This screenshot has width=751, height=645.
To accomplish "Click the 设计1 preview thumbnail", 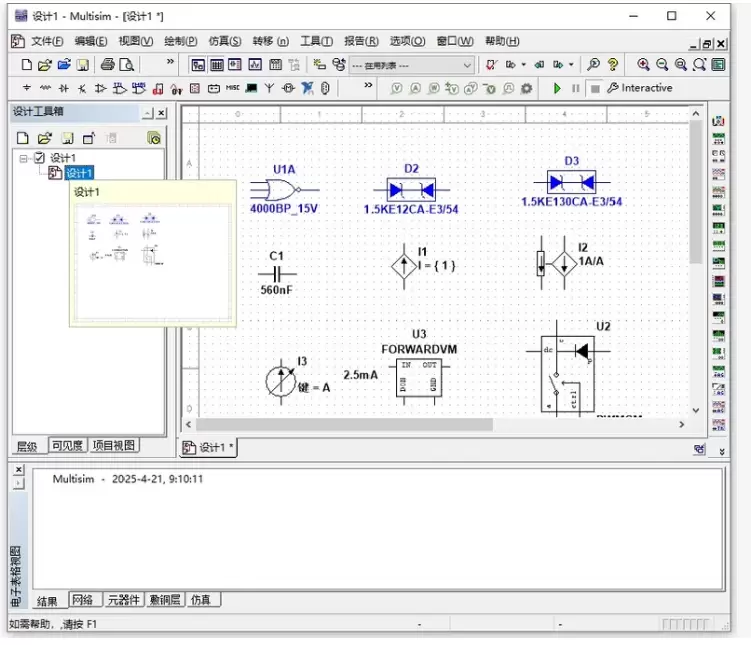I will tap(153, 262).
